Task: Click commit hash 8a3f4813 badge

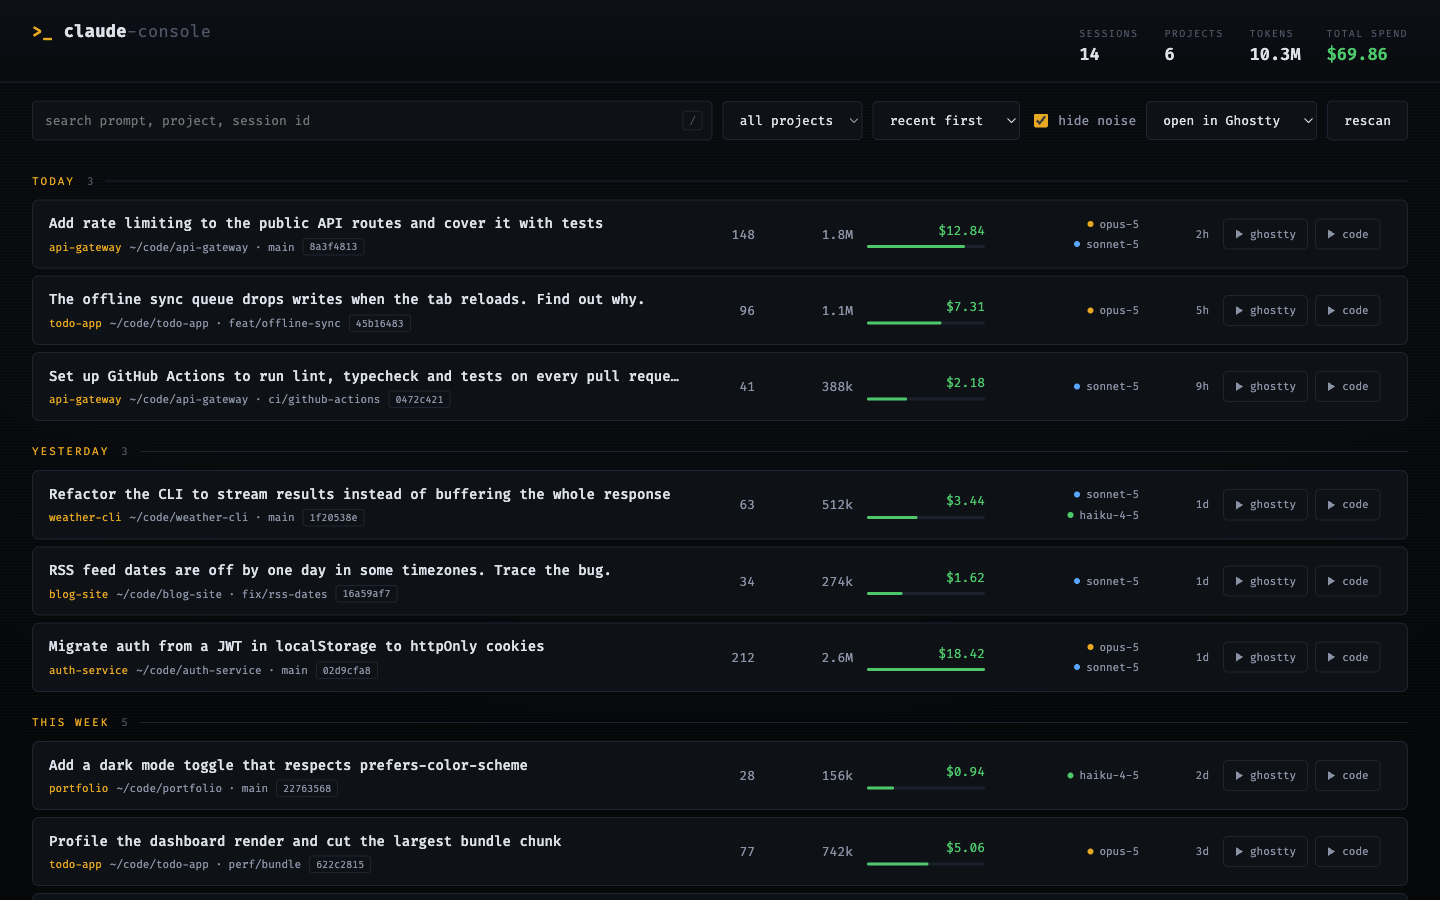Action: (333, 247)
